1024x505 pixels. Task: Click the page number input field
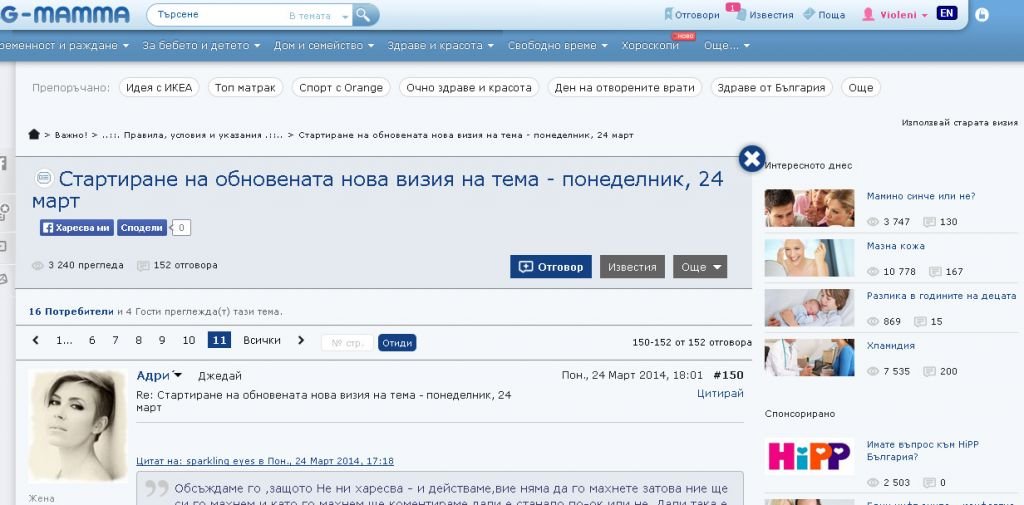(x=347, y=342)
